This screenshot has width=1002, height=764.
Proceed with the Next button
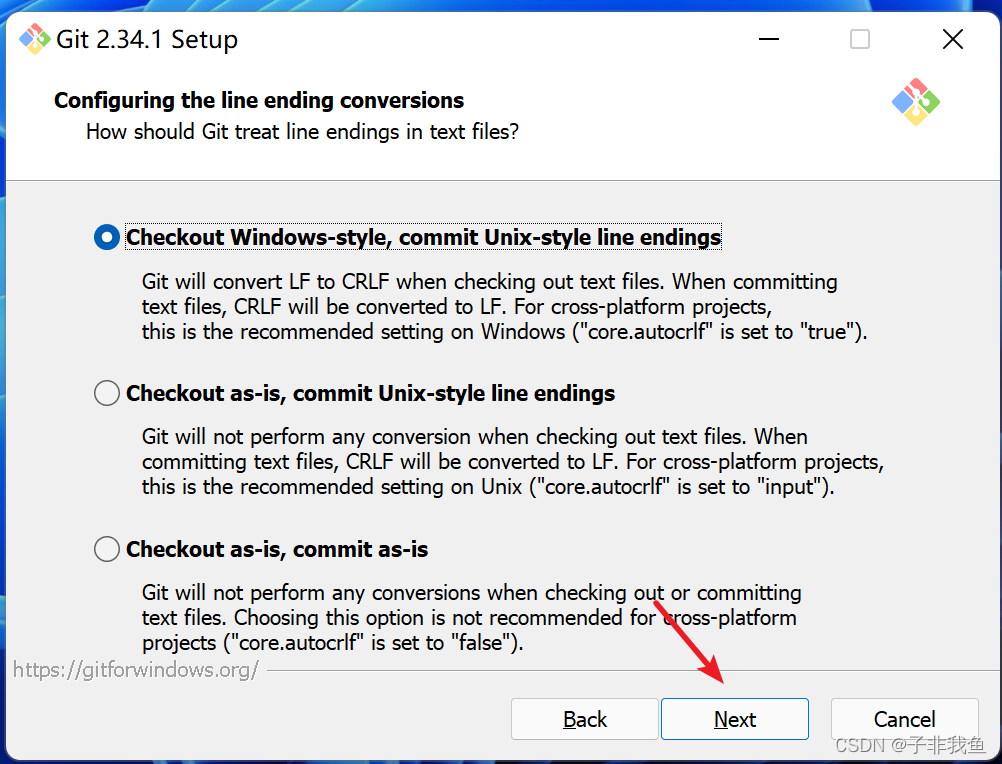coord(735,719)
